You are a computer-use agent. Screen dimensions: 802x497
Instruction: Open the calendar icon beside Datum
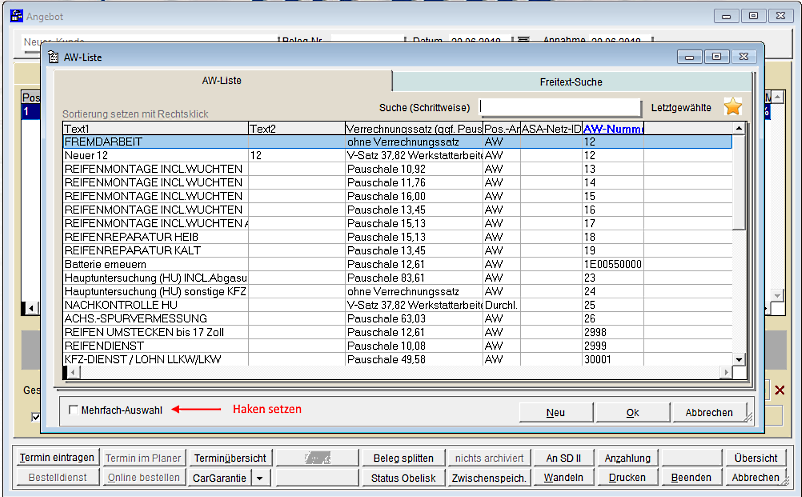pos(524,42)
